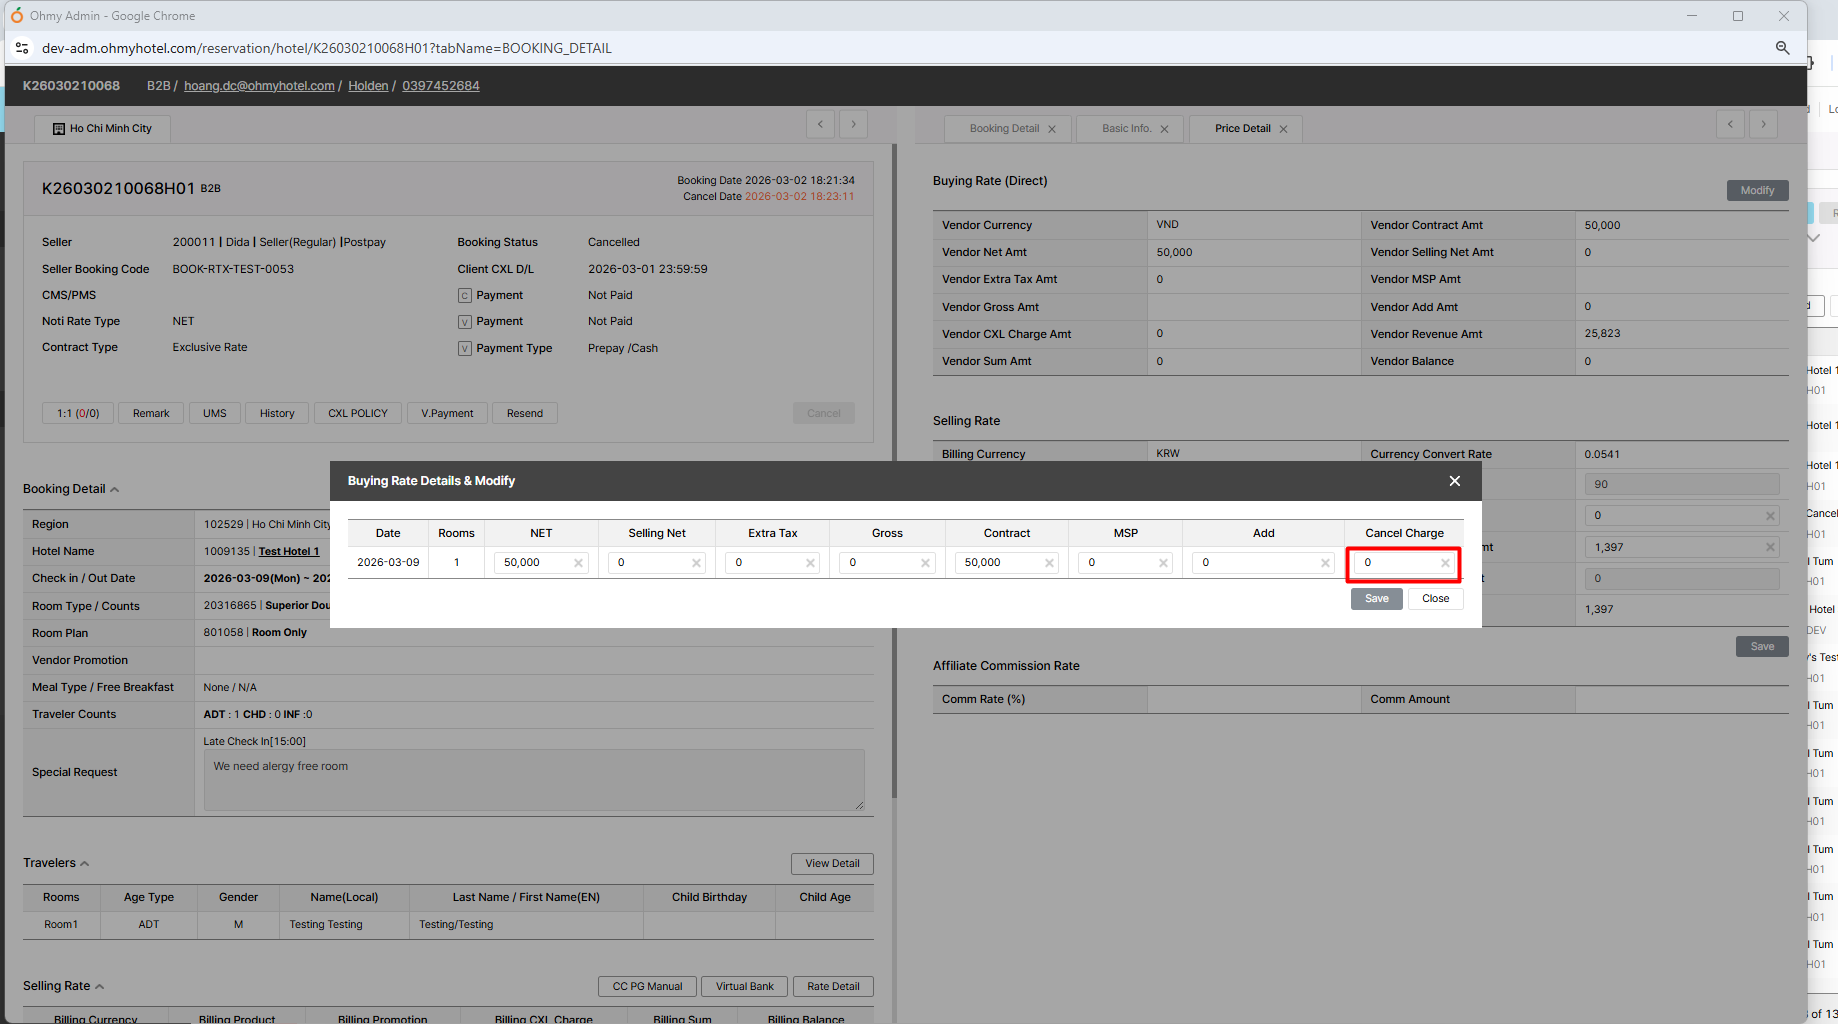Screen dimensions: 1838x1024
Task: Click the Cancel Charge input field
Action: coord(1396,563)
